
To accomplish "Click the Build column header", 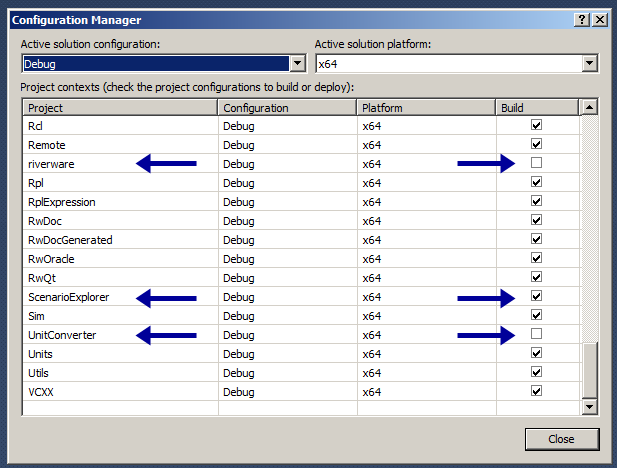I will (x=538, y=108).
